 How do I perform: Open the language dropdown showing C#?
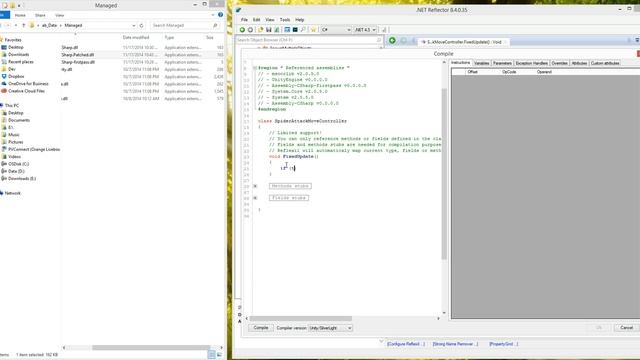pos(336,30)
